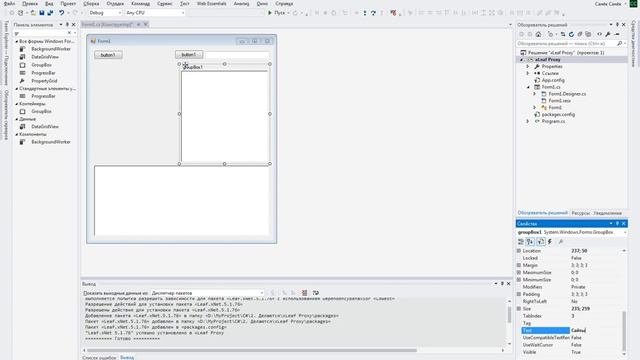Expand Ссылки node in Solution Explorer
The height and width of the screenshot is (360, 640).
pos(528,73)
